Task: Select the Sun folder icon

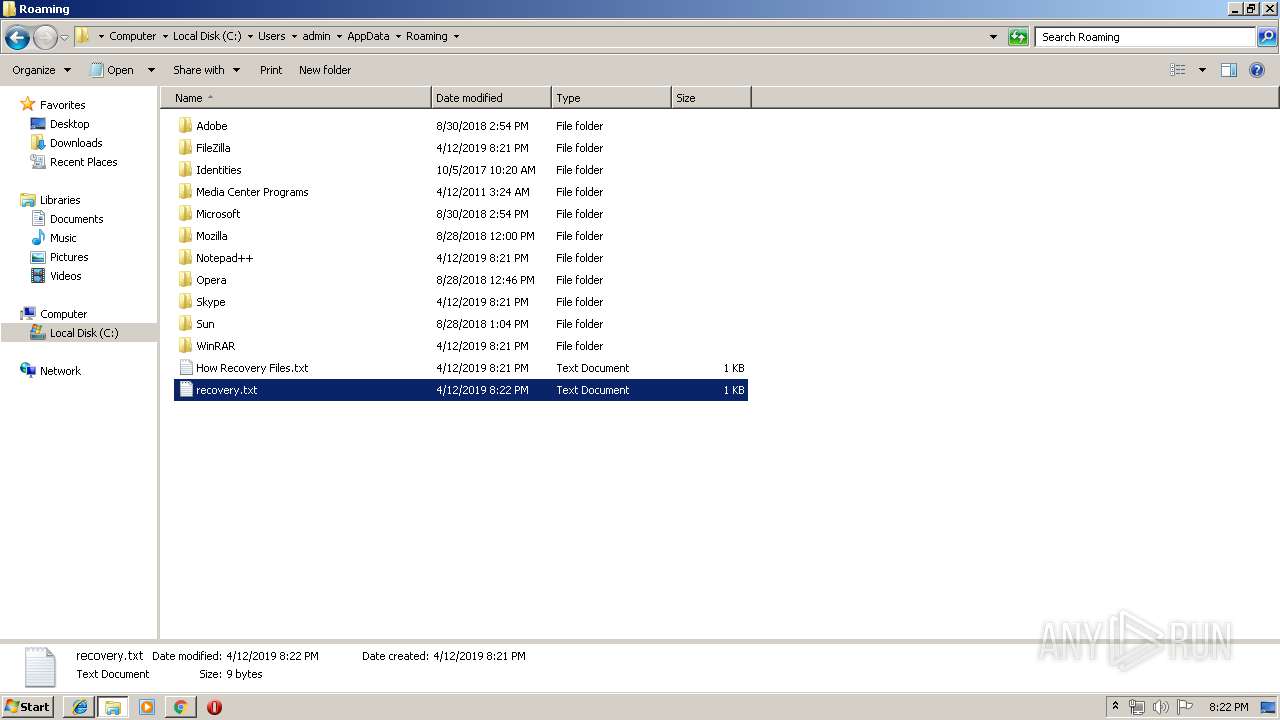Action: (x=185, y=324)
